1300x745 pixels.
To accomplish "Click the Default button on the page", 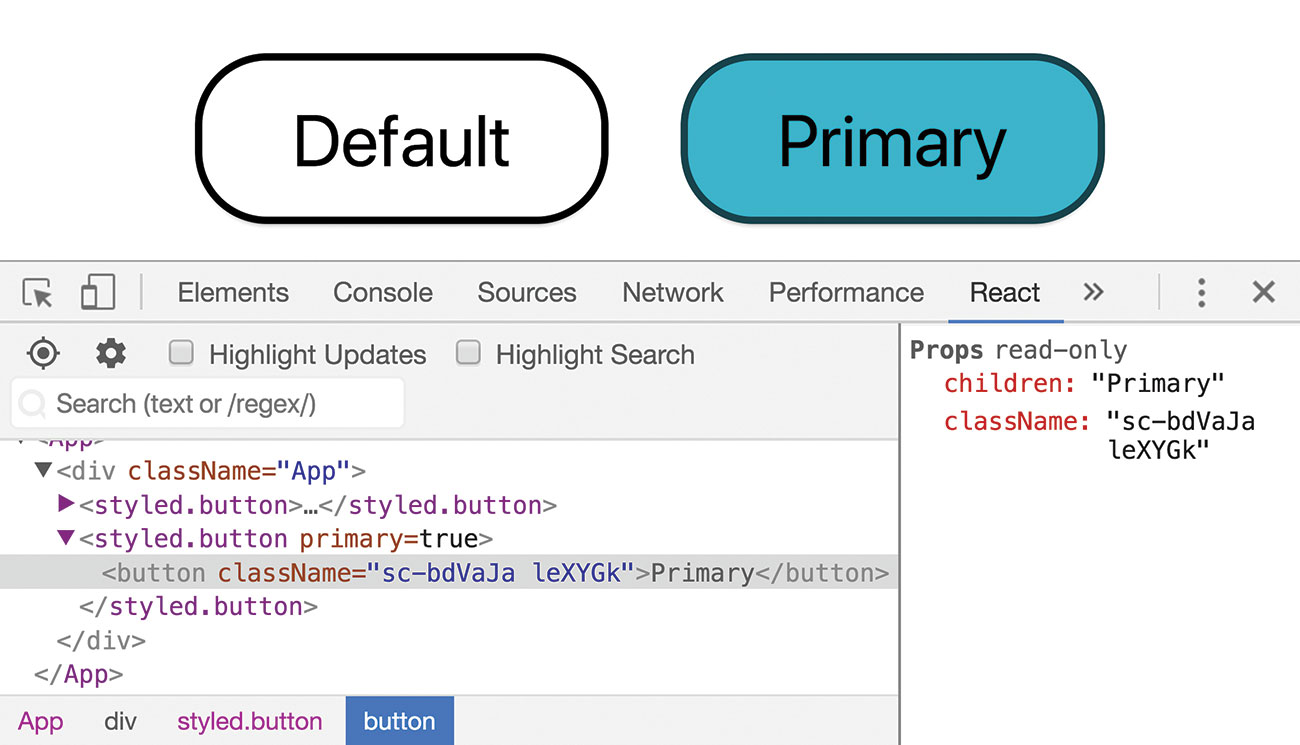I will tap(402, 138).
